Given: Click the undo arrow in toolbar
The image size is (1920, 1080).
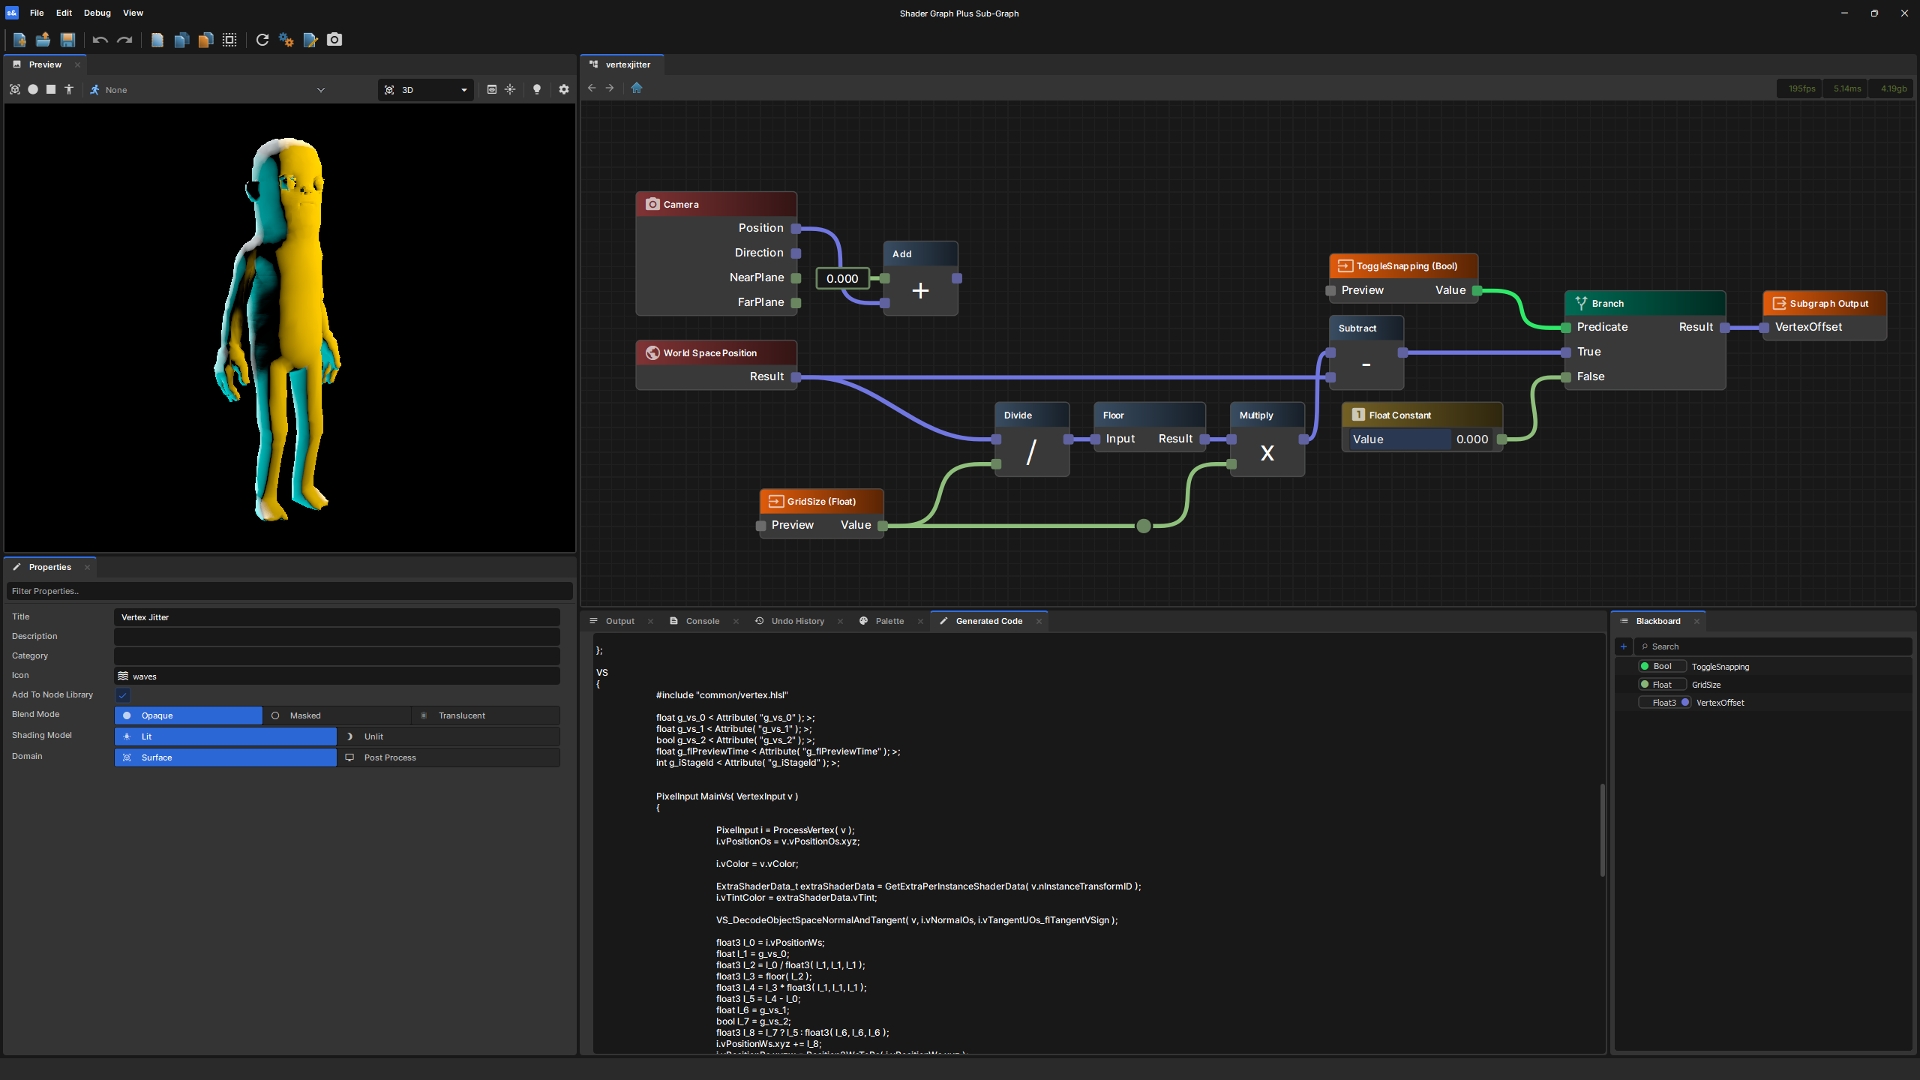Looking at the screenshot, I should tap(100, 40).
